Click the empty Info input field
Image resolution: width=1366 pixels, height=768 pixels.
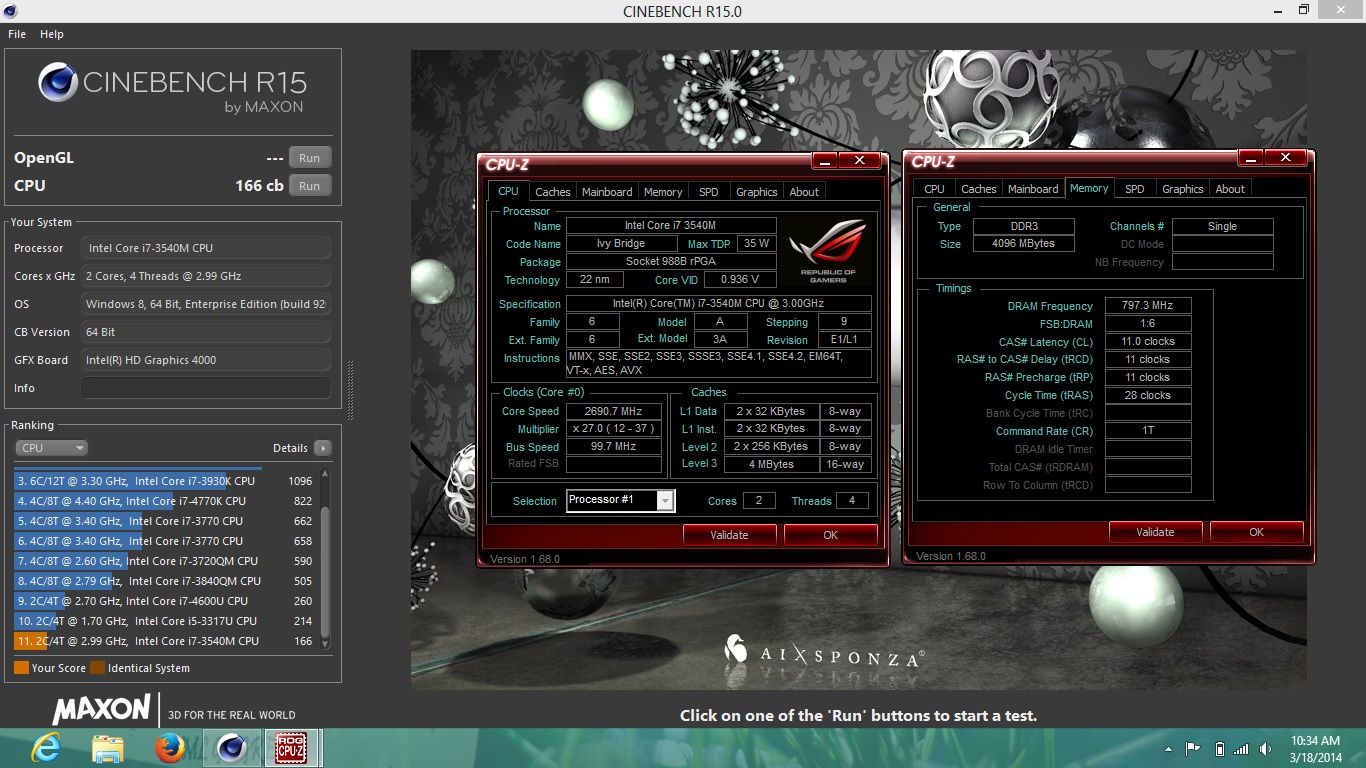(x=206, y=388)
